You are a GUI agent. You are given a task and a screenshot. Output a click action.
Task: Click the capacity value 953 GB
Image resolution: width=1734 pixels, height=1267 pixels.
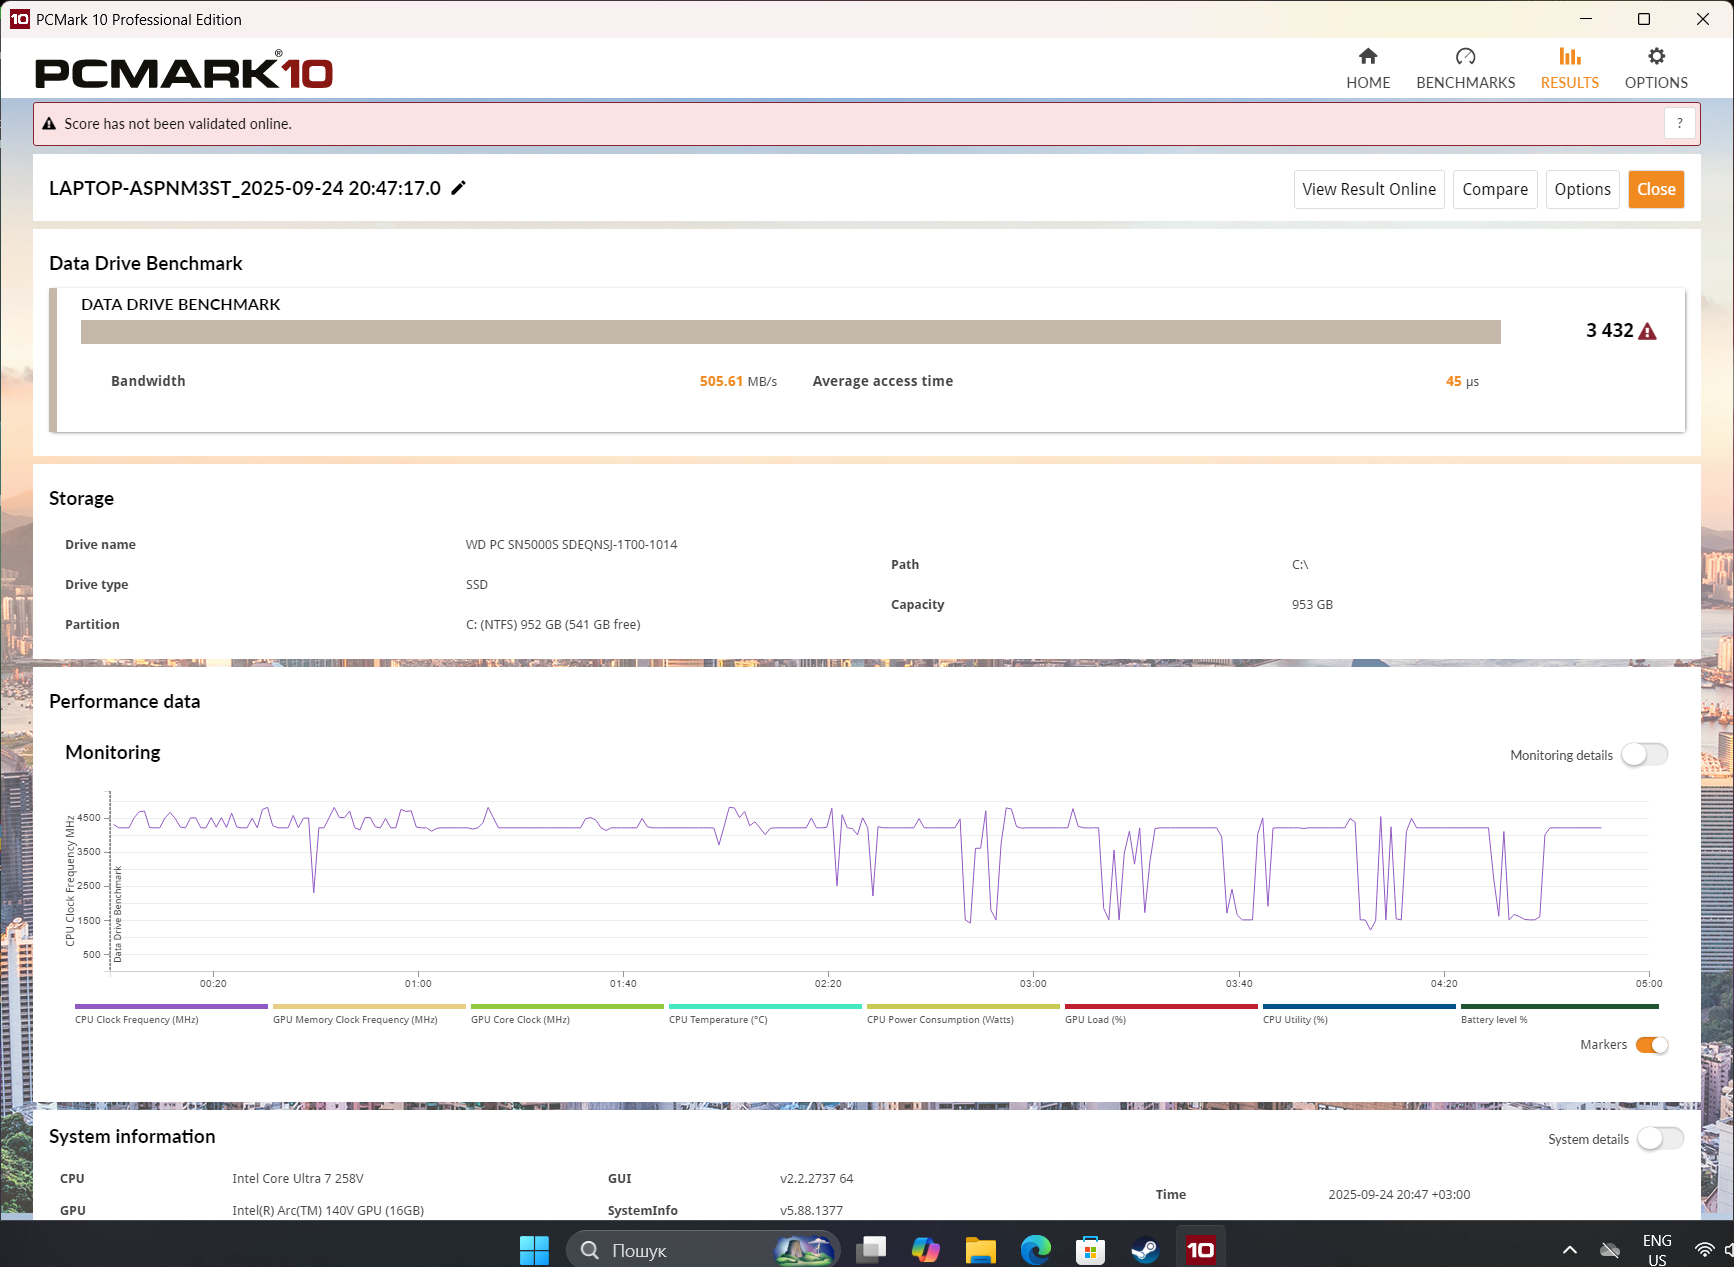1312,605
